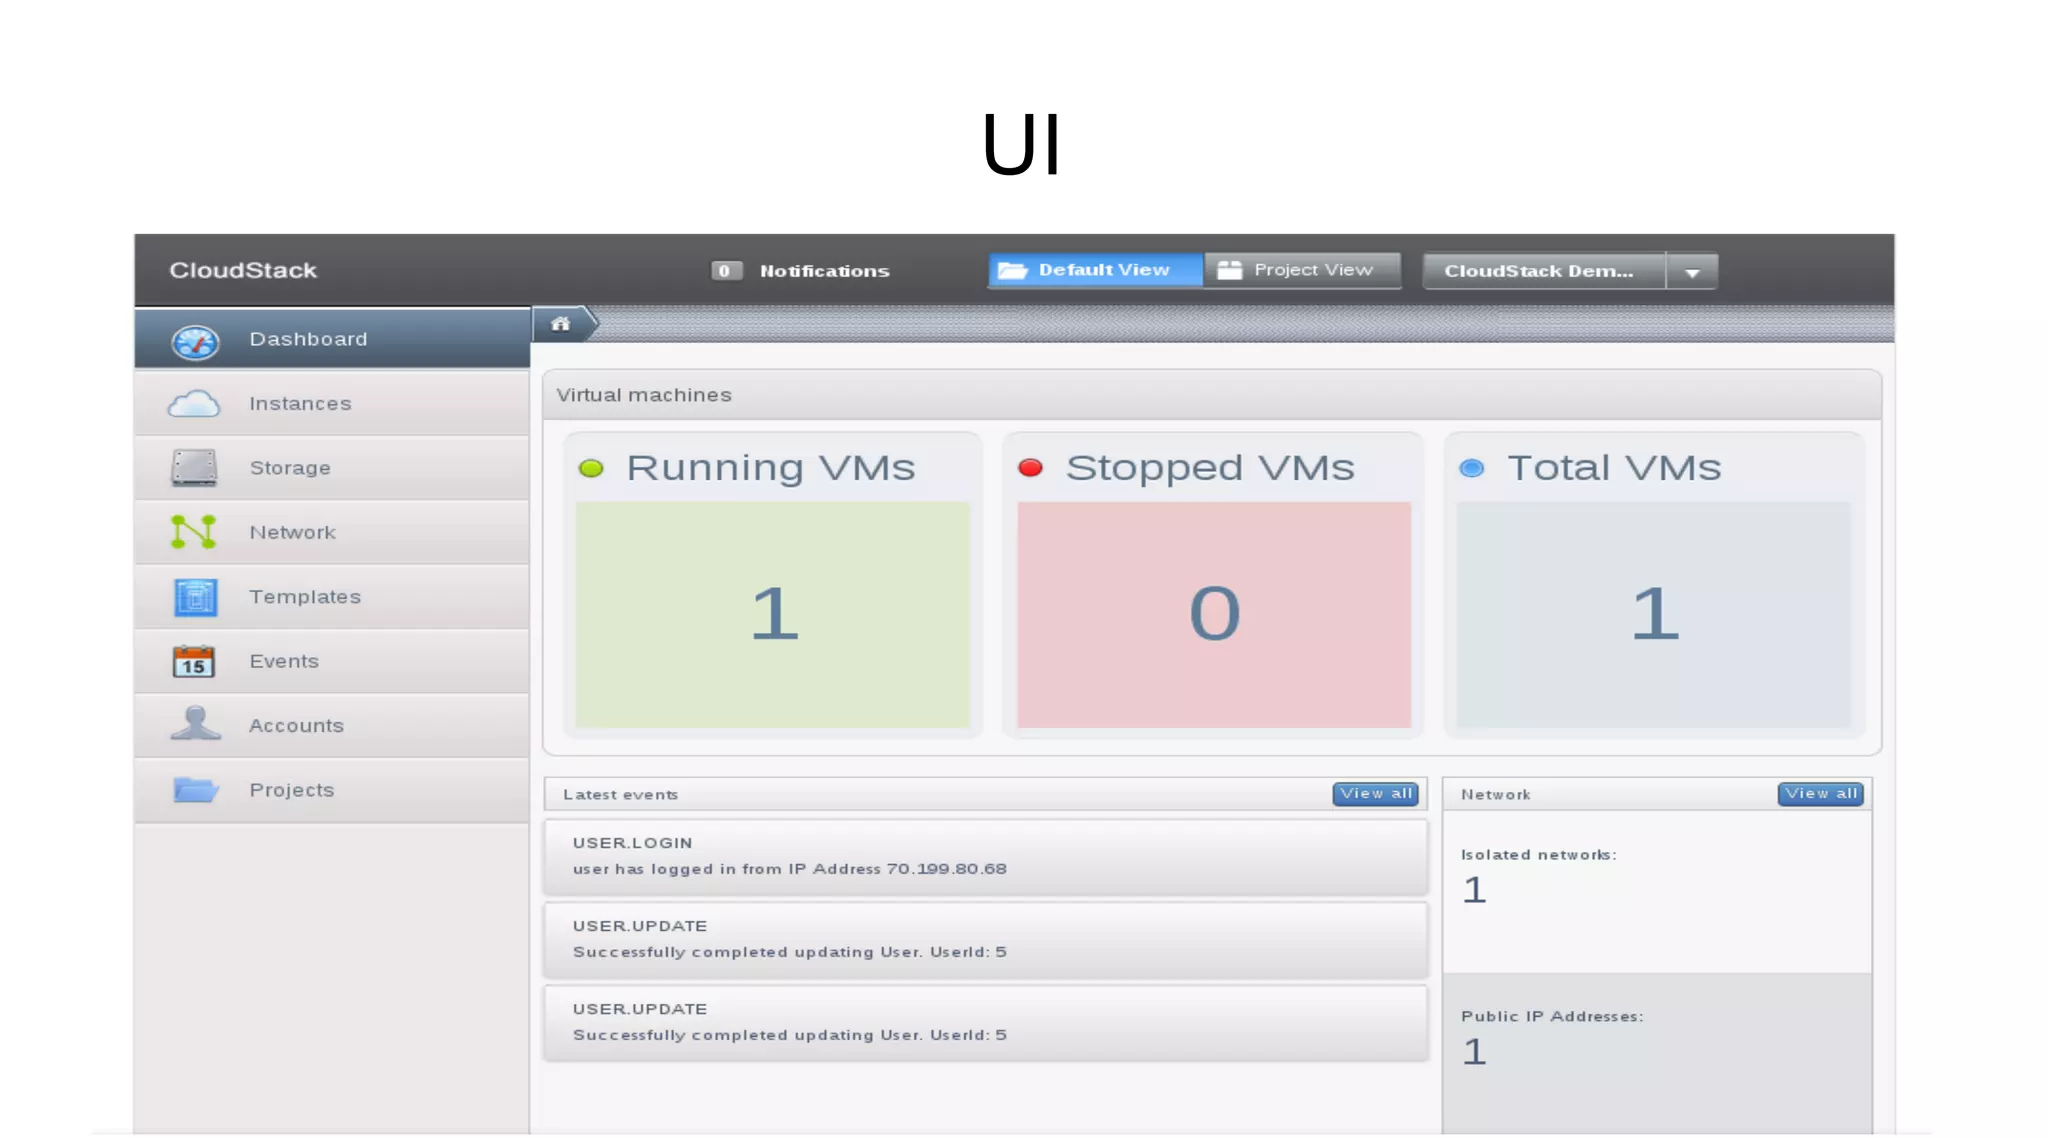The height and width of the screenshot is (1138, 2048).
Task: Click the Dashboard gauge icon
Action: tap(195, 341)
